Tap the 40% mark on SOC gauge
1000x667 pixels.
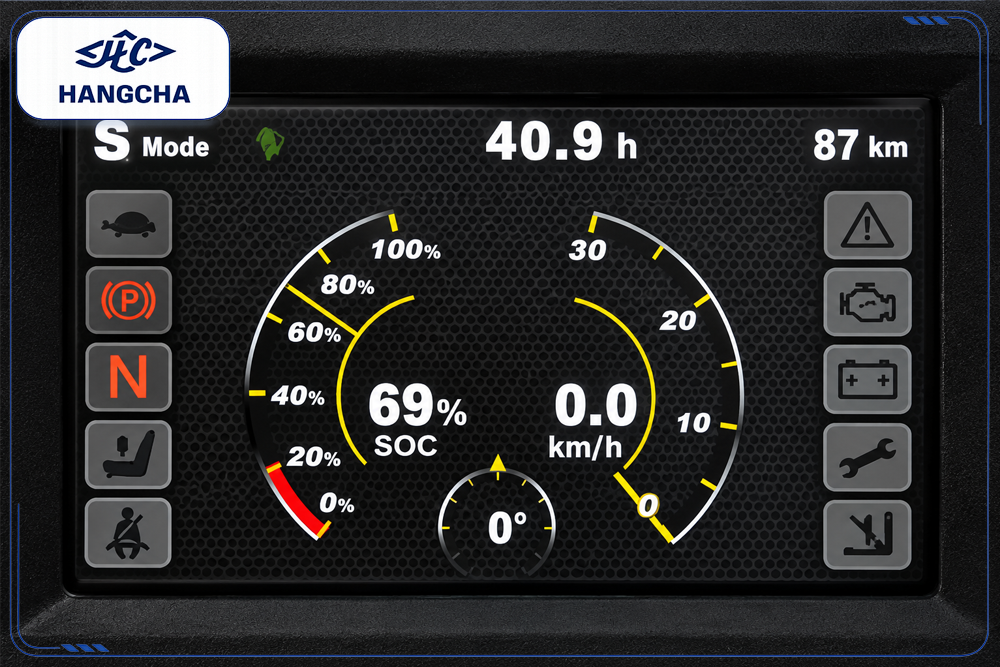pos(298,396)
